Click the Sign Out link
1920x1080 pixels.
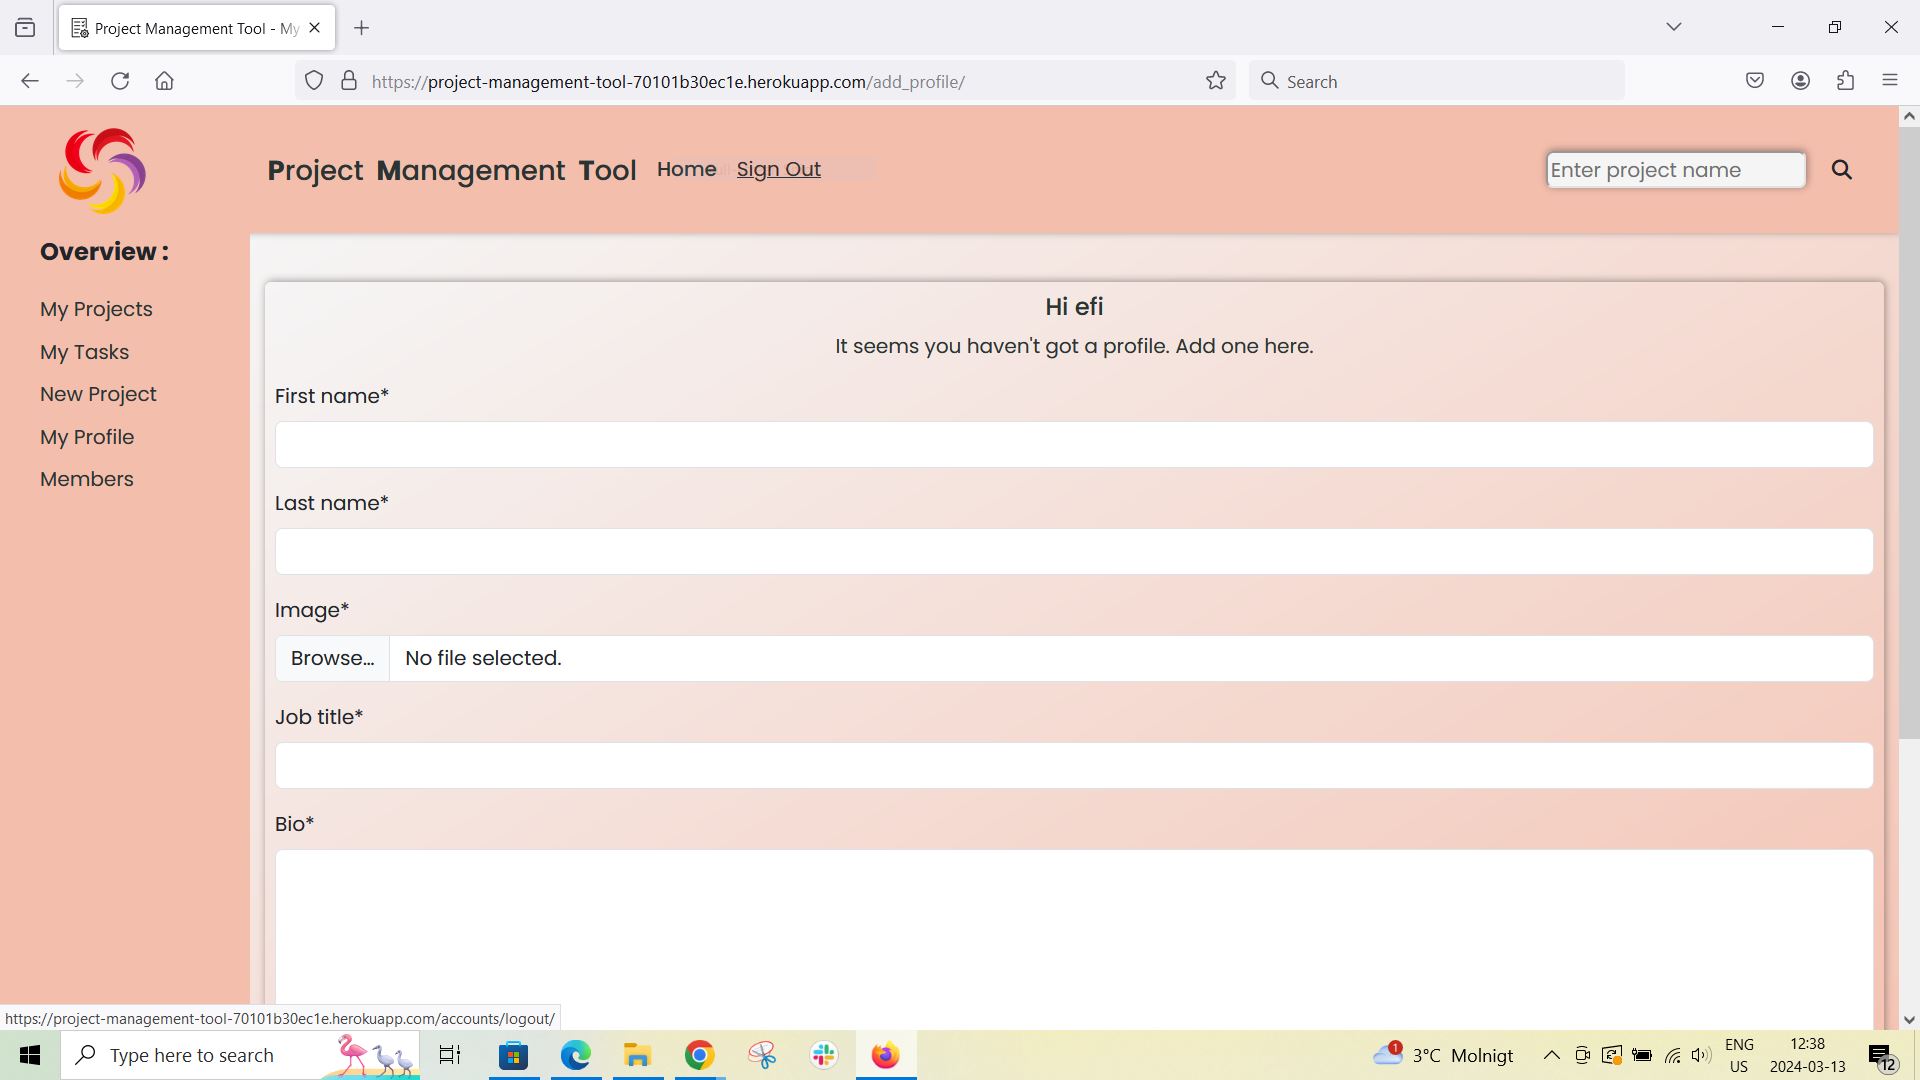(x=778, y=169)
